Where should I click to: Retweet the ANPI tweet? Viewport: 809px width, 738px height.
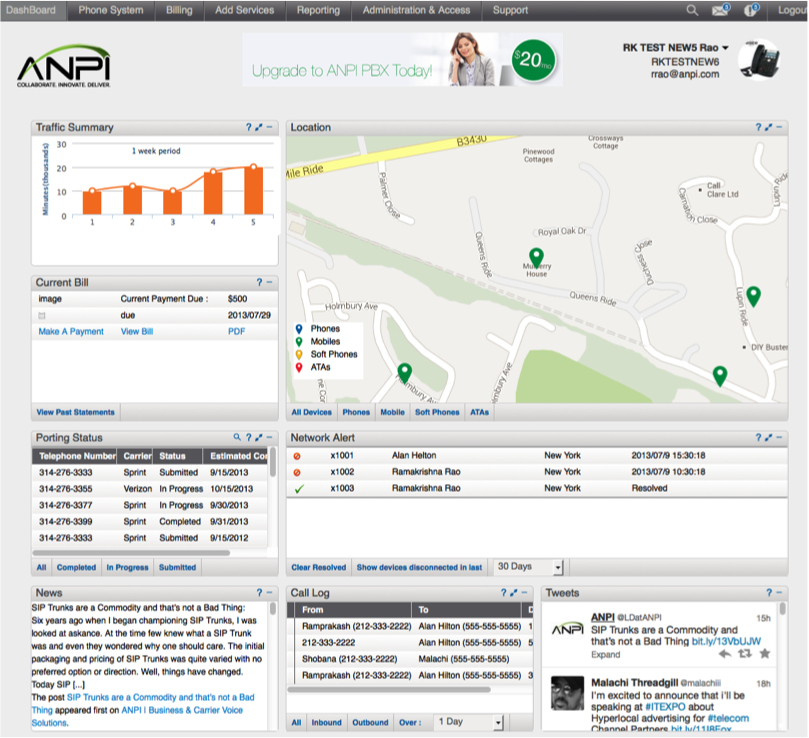pyautogui.click(x=744, y=654)
